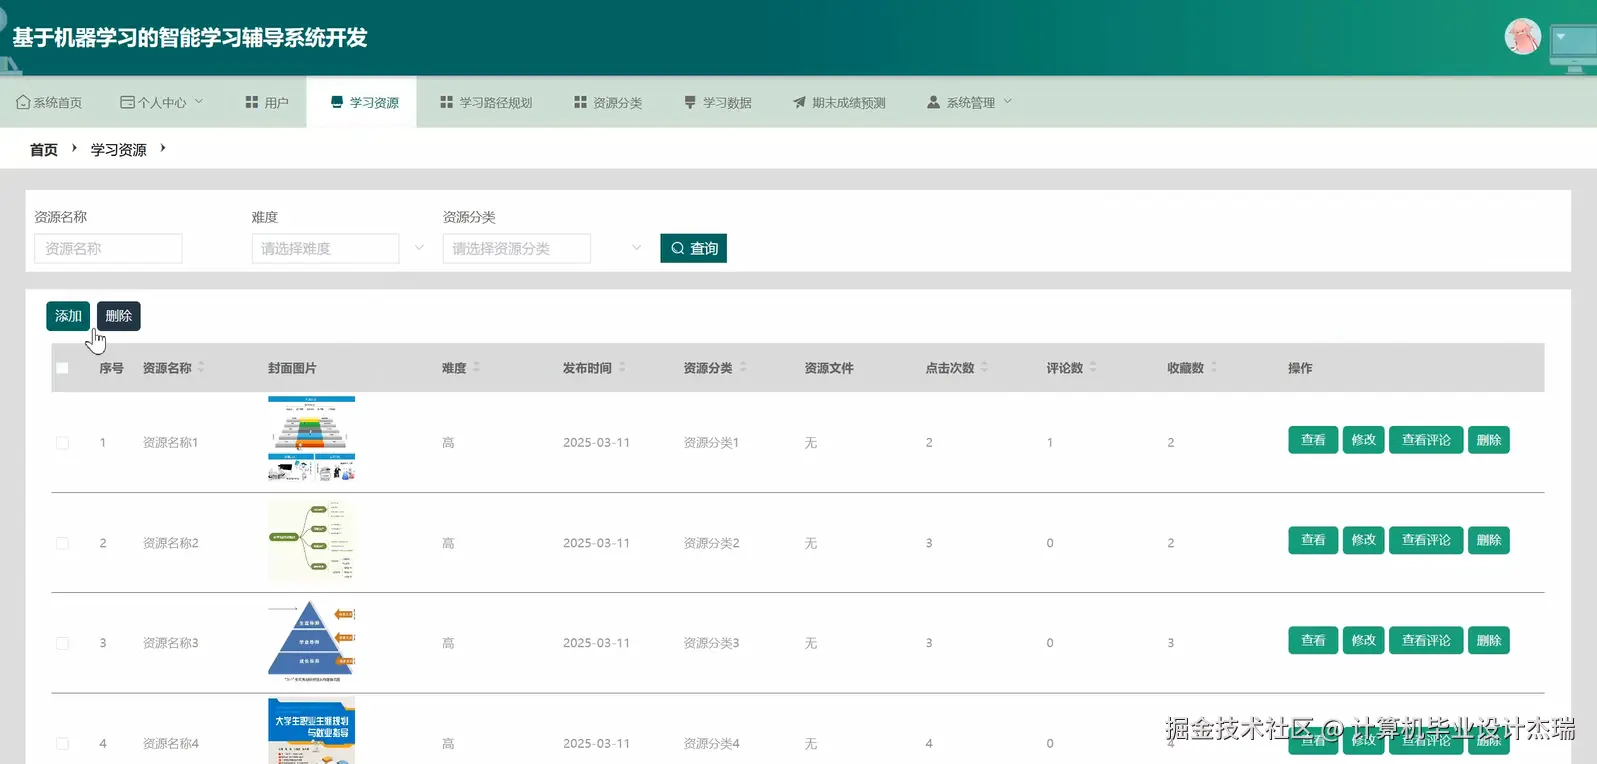The height and width of the screenshot is (764, 1597).
Task: Click the grid icon beside 资源分类
Action: click(580, 102)
